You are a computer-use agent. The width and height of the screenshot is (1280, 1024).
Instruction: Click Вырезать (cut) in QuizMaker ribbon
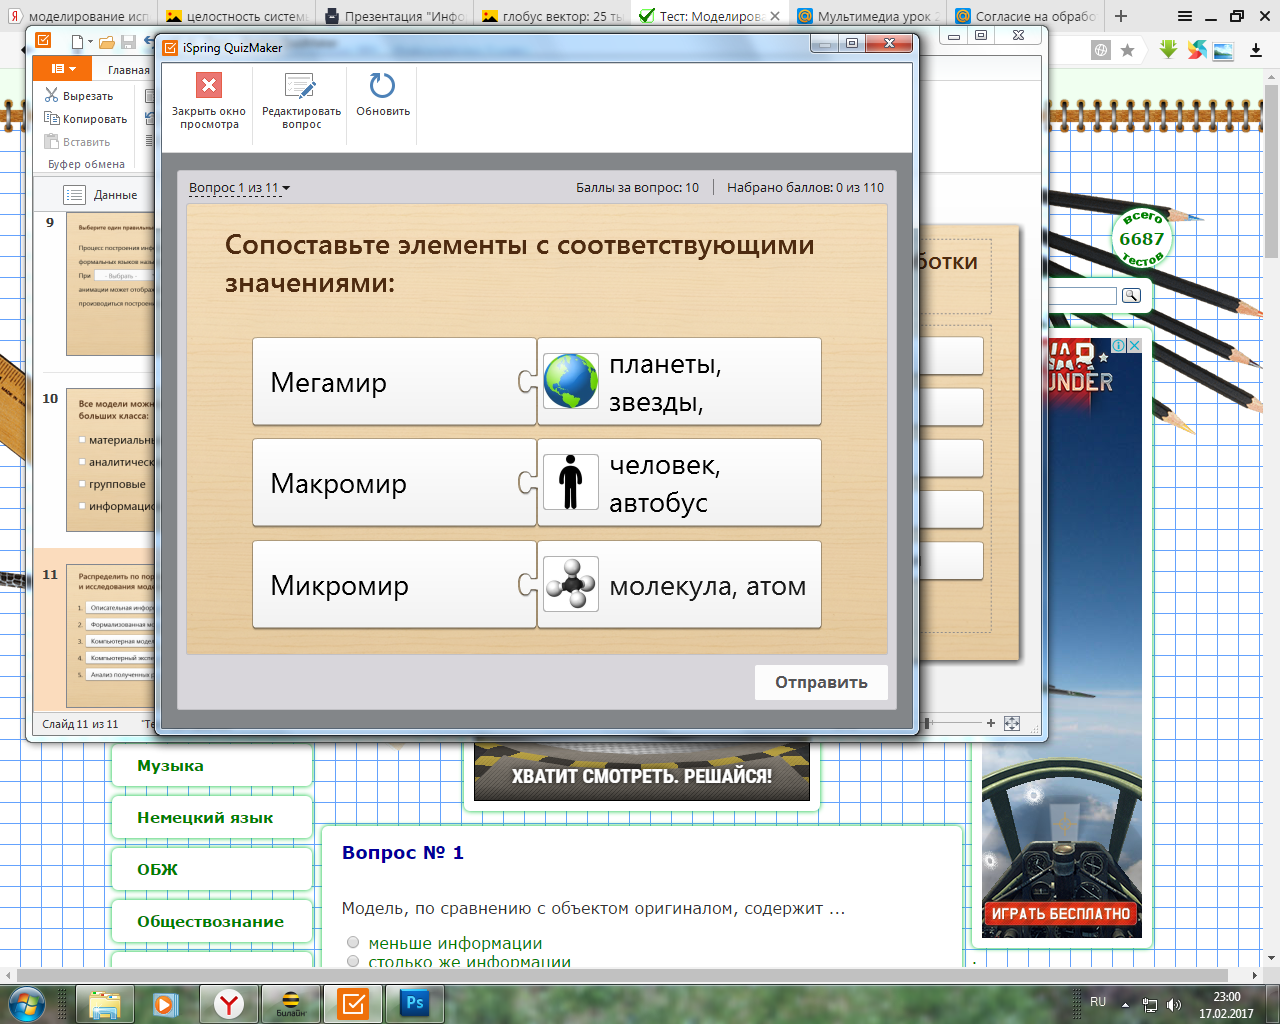click(x=80, y=96)
